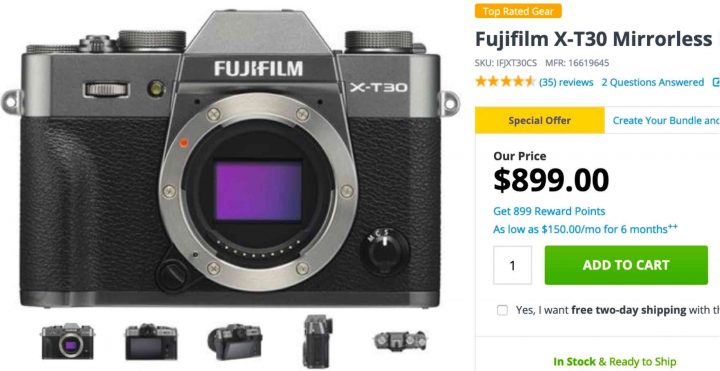This screenshot has width=720, height=371.
Task: Open the Special Offer tab
Action: pos(540,120)
